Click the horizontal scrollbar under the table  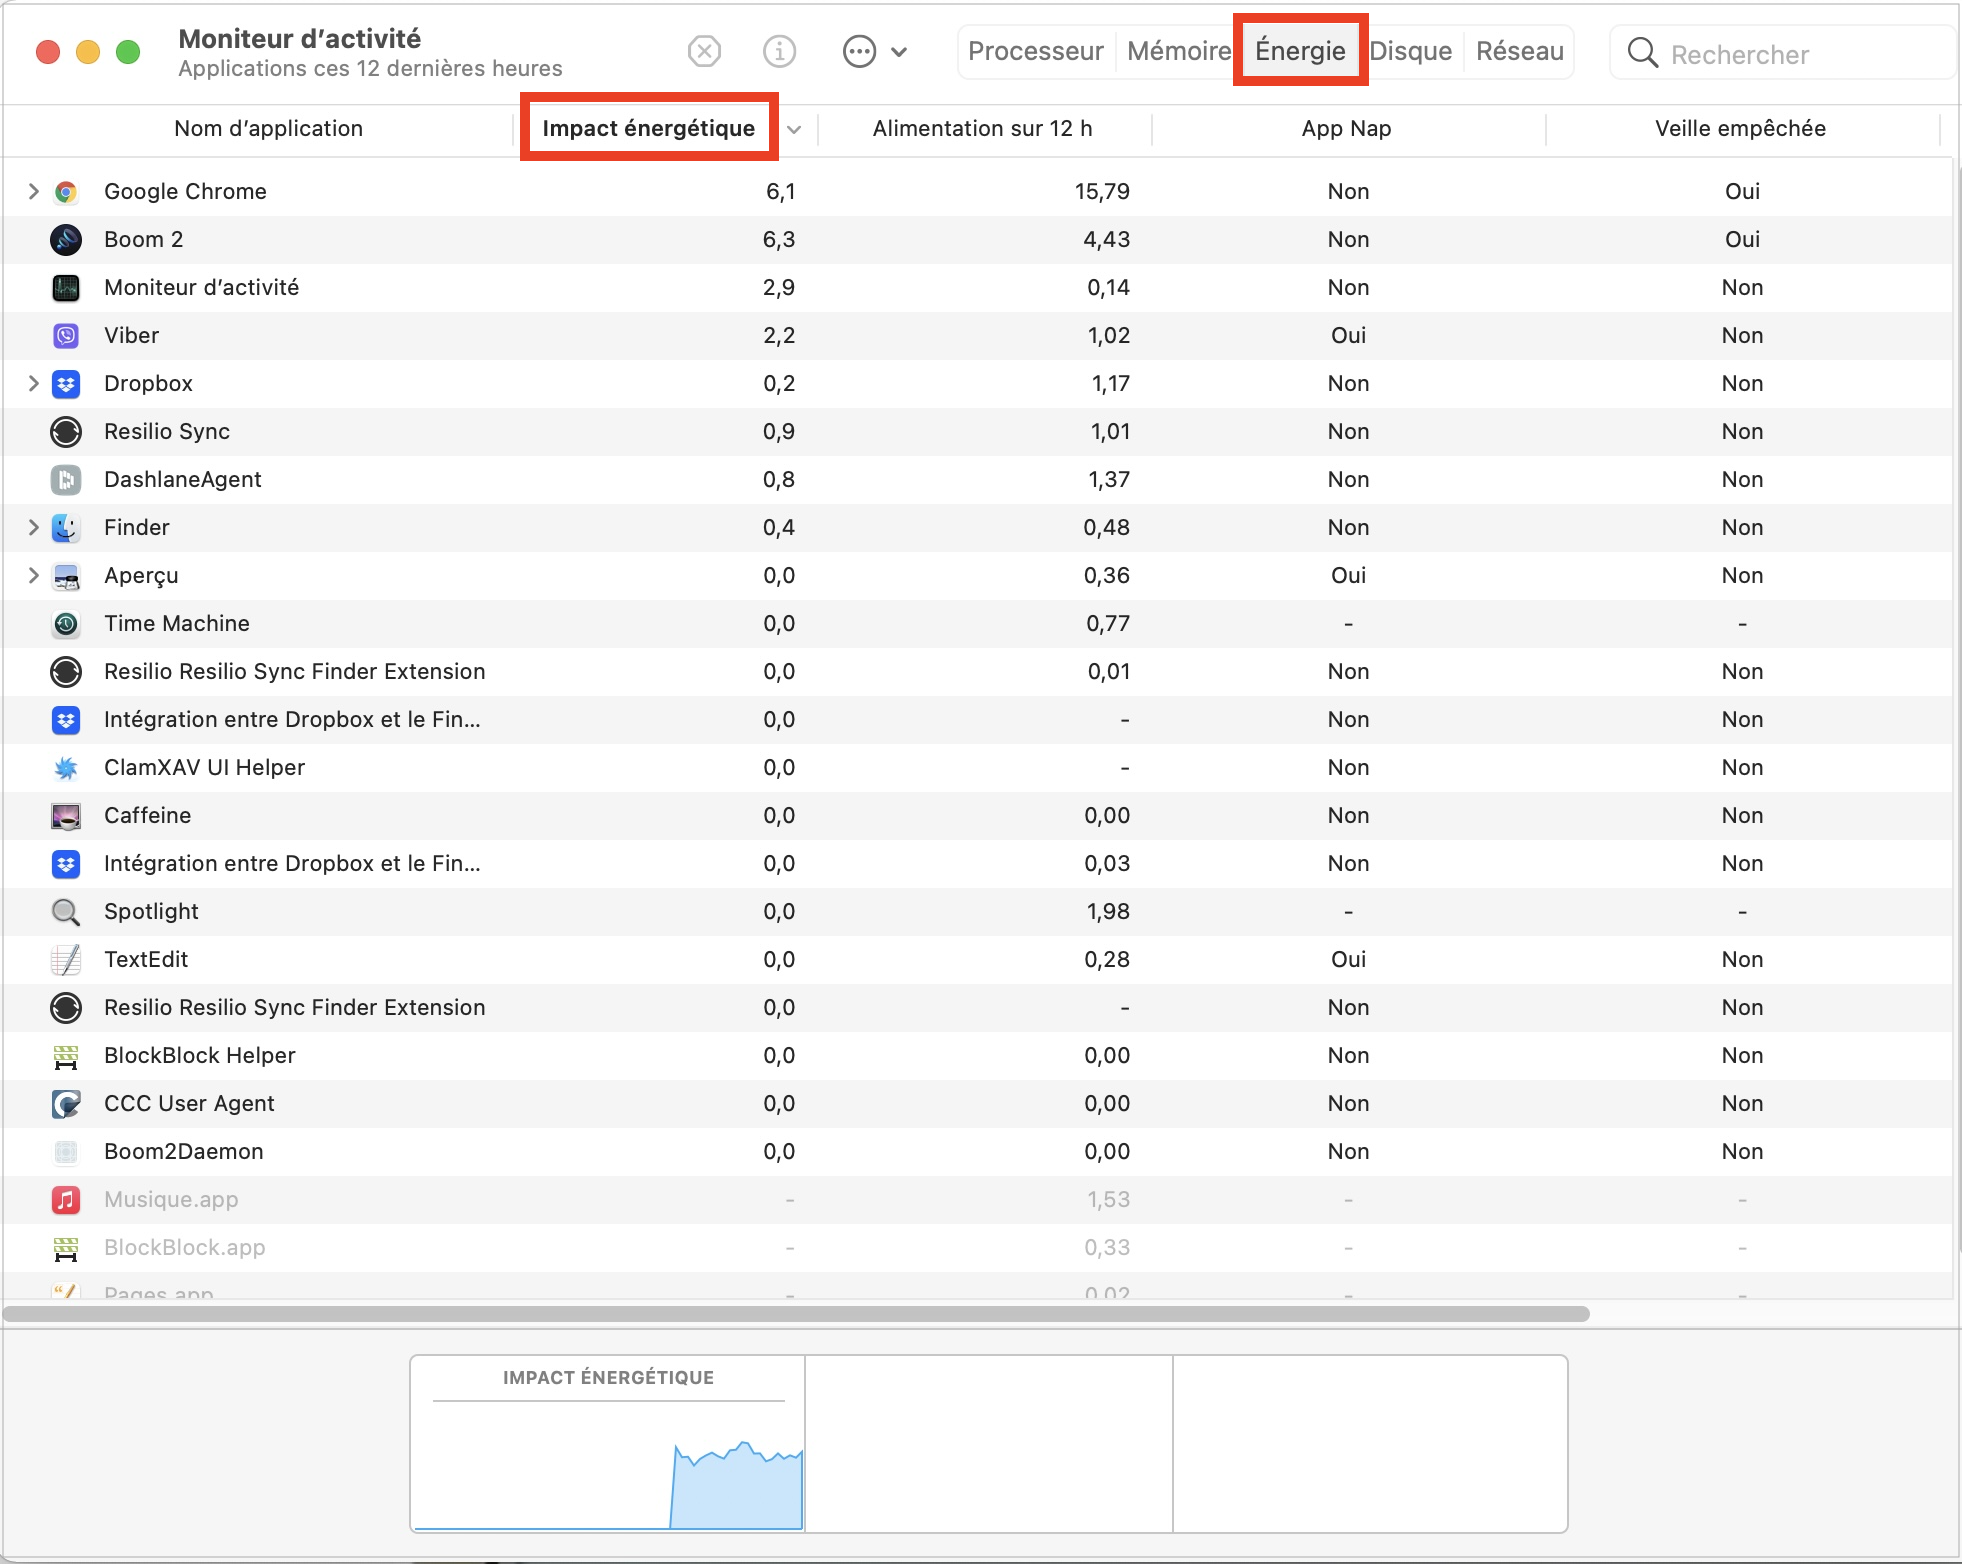click(x=796, y=1314)
